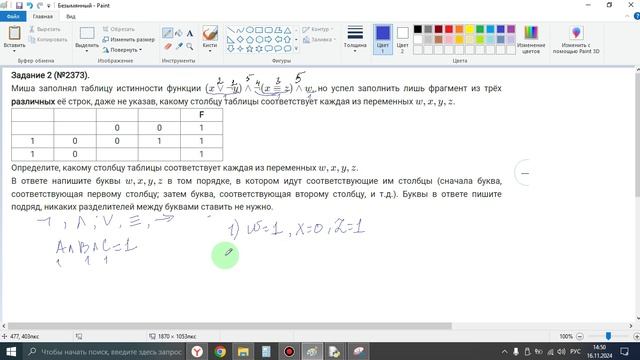This screenshot has height=360, width=640.
Task: Click the zoom slider handle
Action: coord(608,336)
